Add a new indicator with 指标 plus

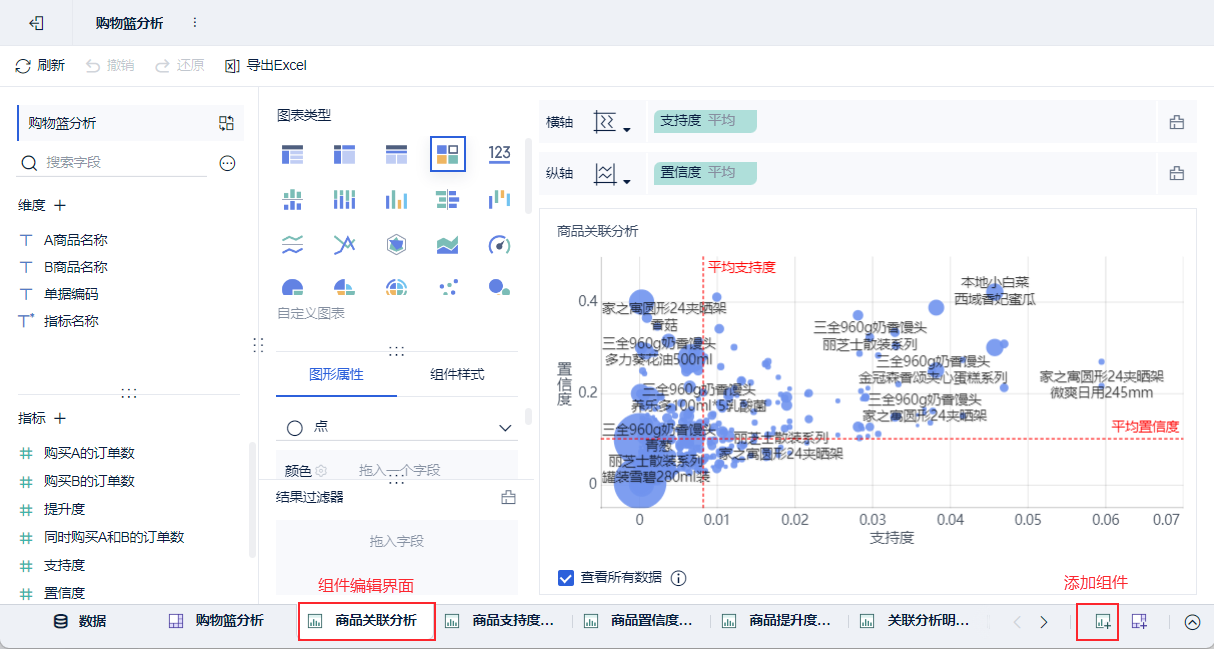60,418
